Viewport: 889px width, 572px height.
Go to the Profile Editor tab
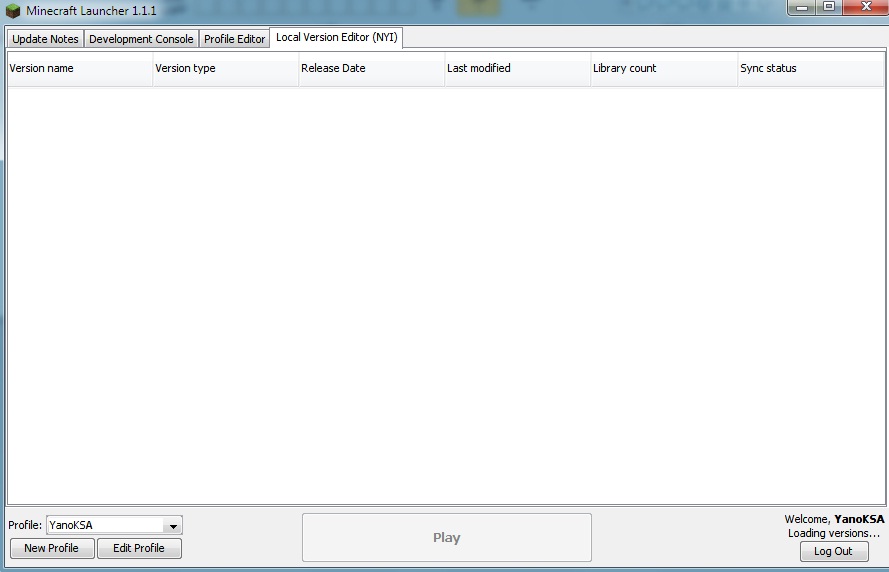coord(234,39)
